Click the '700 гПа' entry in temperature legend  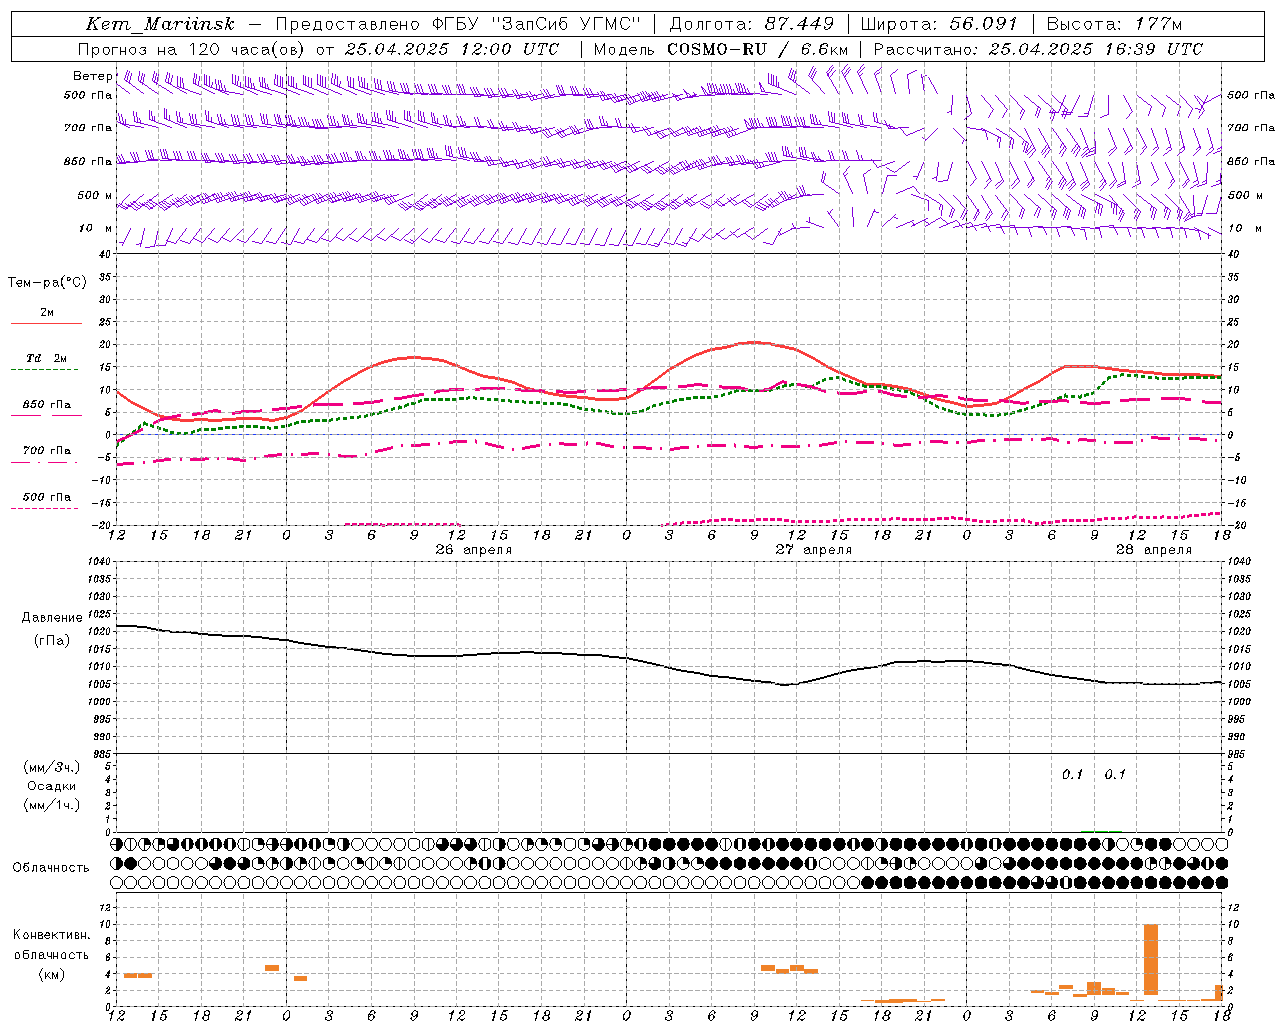[x=46, y=451]
